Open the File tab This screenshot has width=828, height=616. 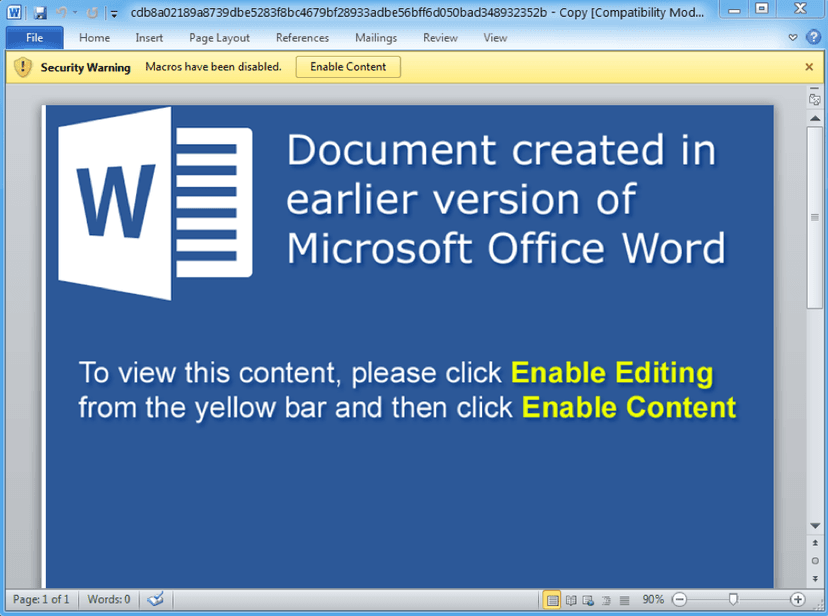pyautogui.click(x=34, y=37)
